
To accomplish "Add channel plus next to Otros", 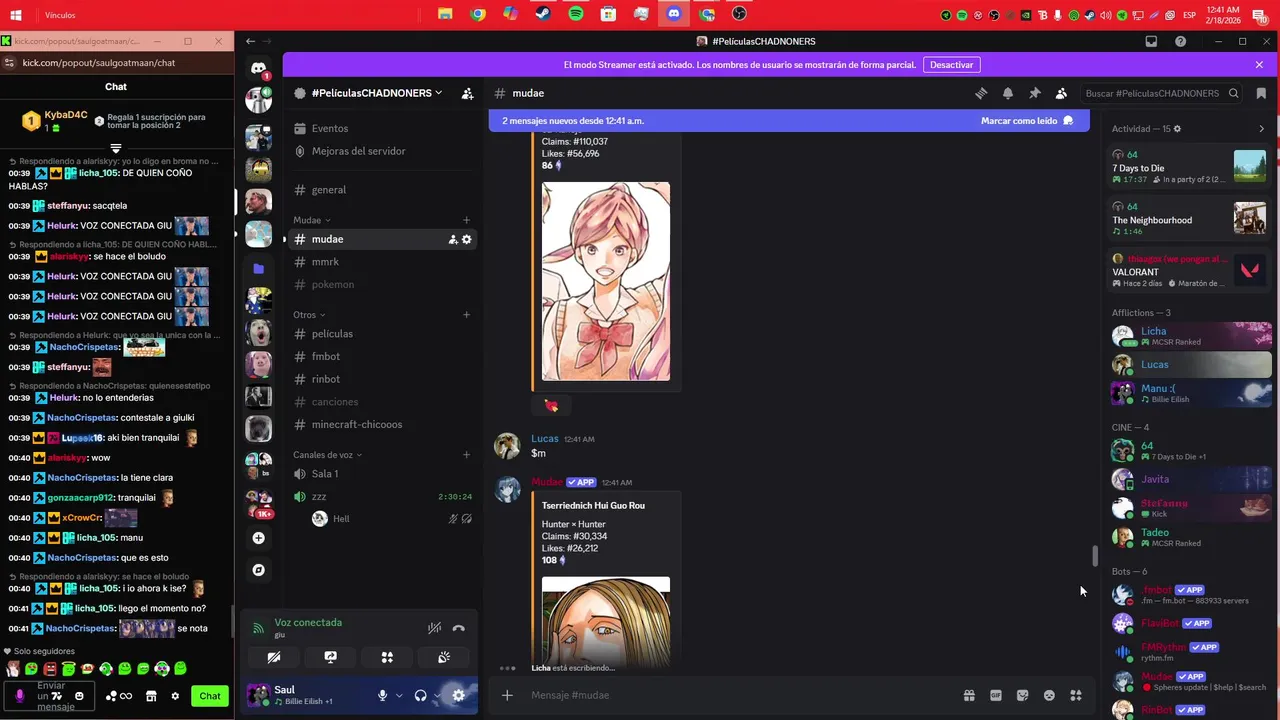I will [x=466, y=315].
